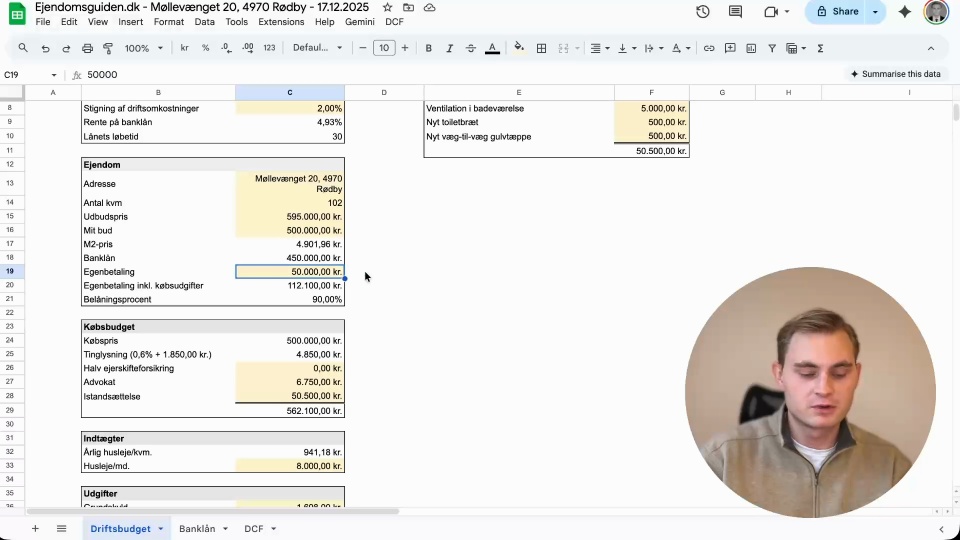
Task: Open the Data menu
Action: tap(204, 22)
